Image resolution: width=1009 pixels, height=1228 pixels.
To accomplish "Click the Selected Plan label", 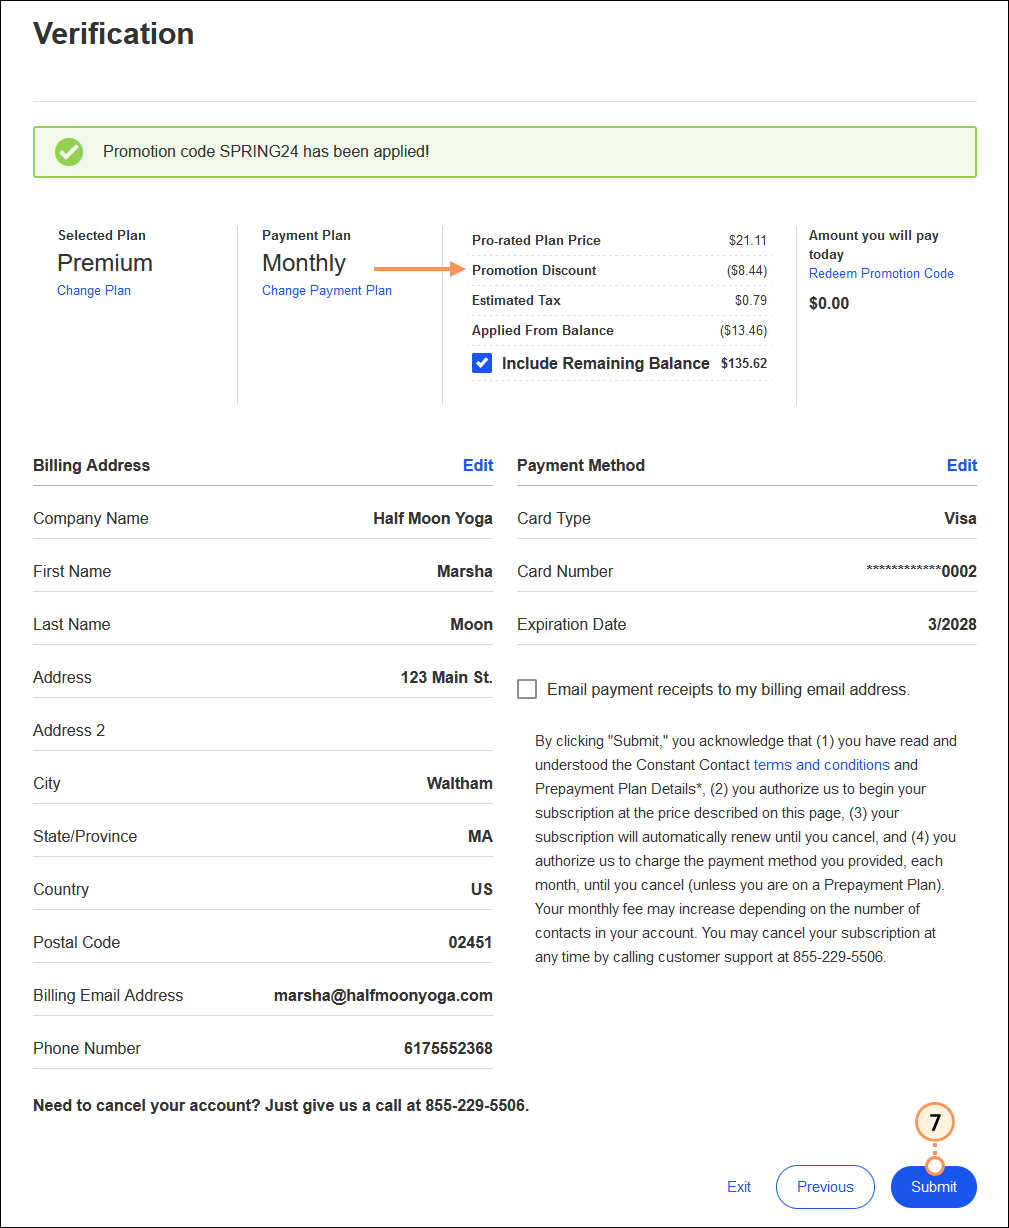I will [x=102, y=235].
